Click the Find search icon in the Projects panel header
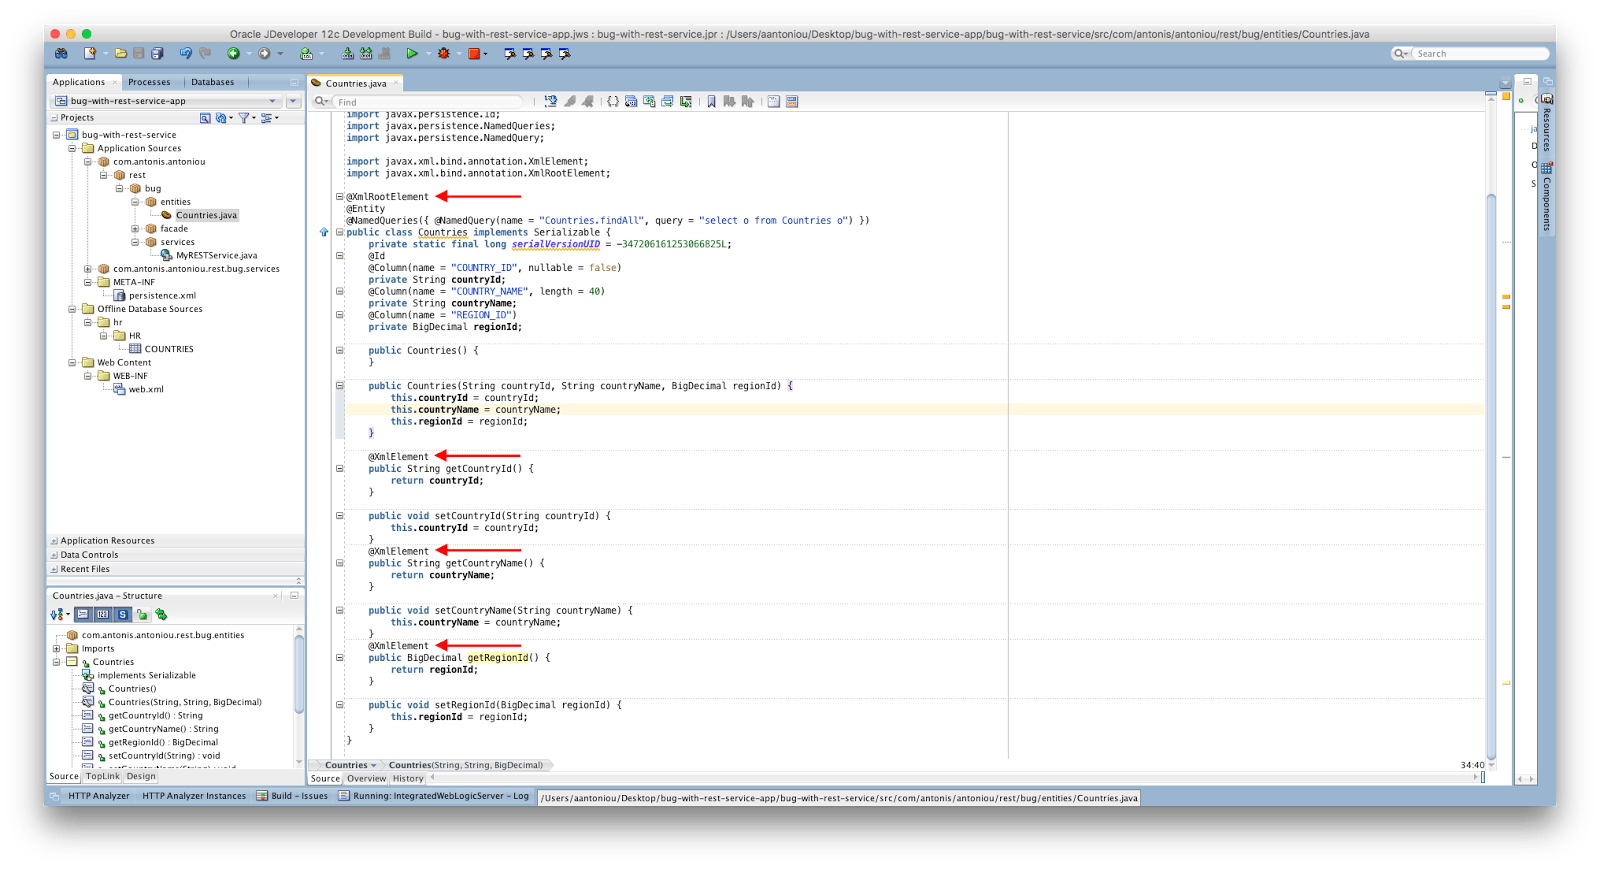 [x=205, y=118]
